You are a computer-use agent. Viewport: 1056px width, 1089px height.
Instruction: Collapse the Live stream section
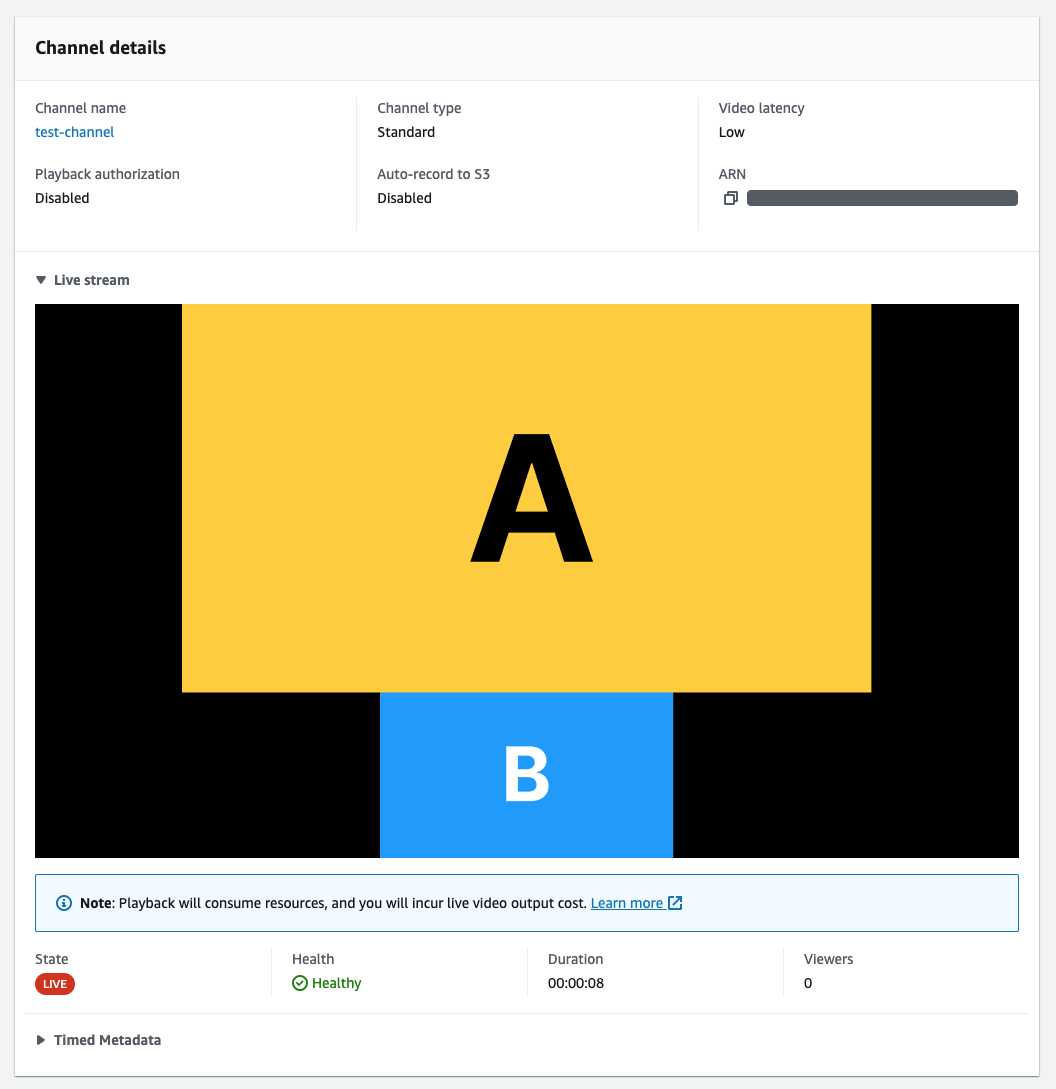41,280
